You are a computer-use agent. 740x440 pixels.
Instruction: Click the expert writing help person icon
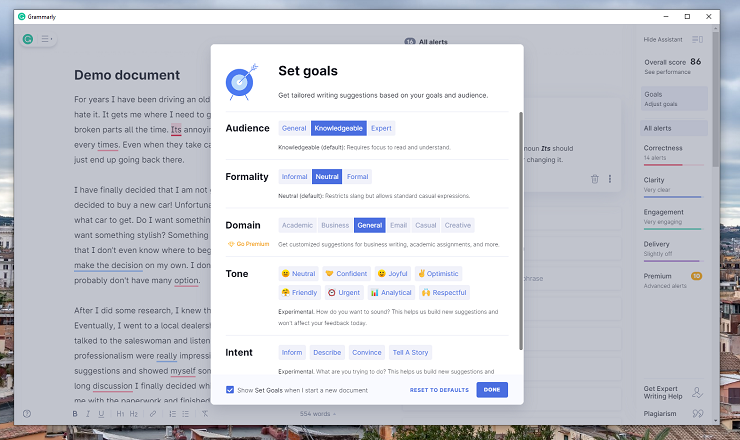click(x=697, y=392)
